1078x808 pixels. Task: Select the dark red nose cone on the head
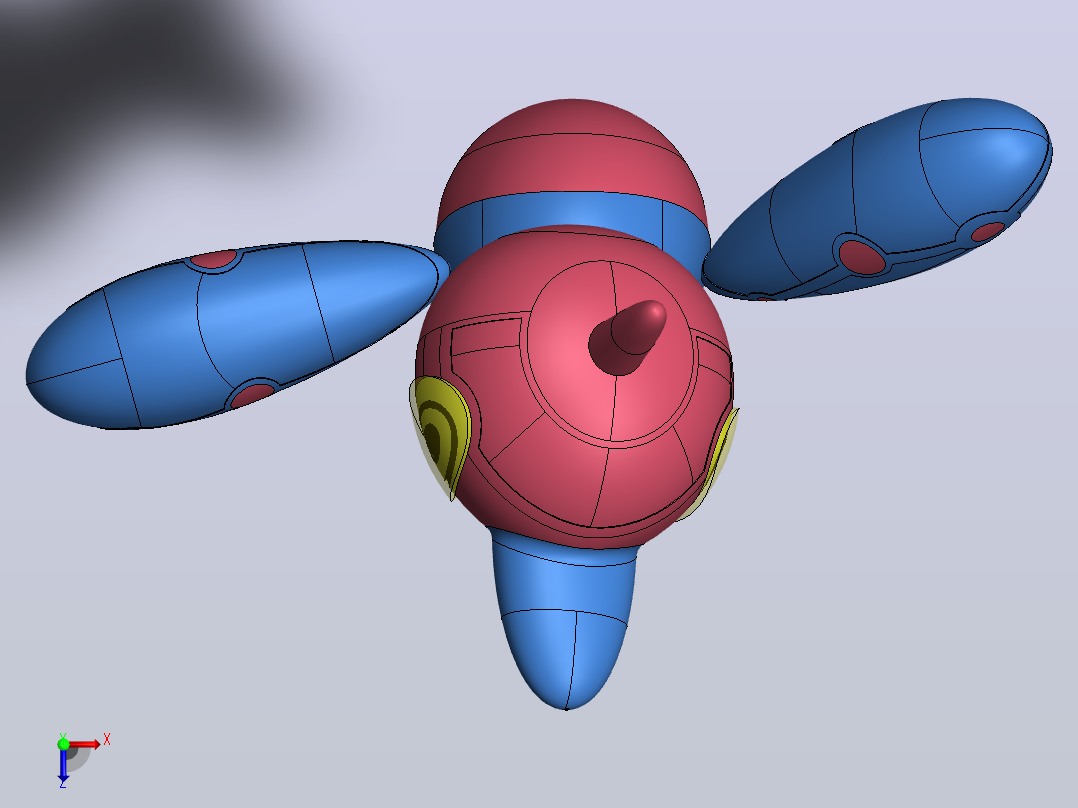pos(627,337)
